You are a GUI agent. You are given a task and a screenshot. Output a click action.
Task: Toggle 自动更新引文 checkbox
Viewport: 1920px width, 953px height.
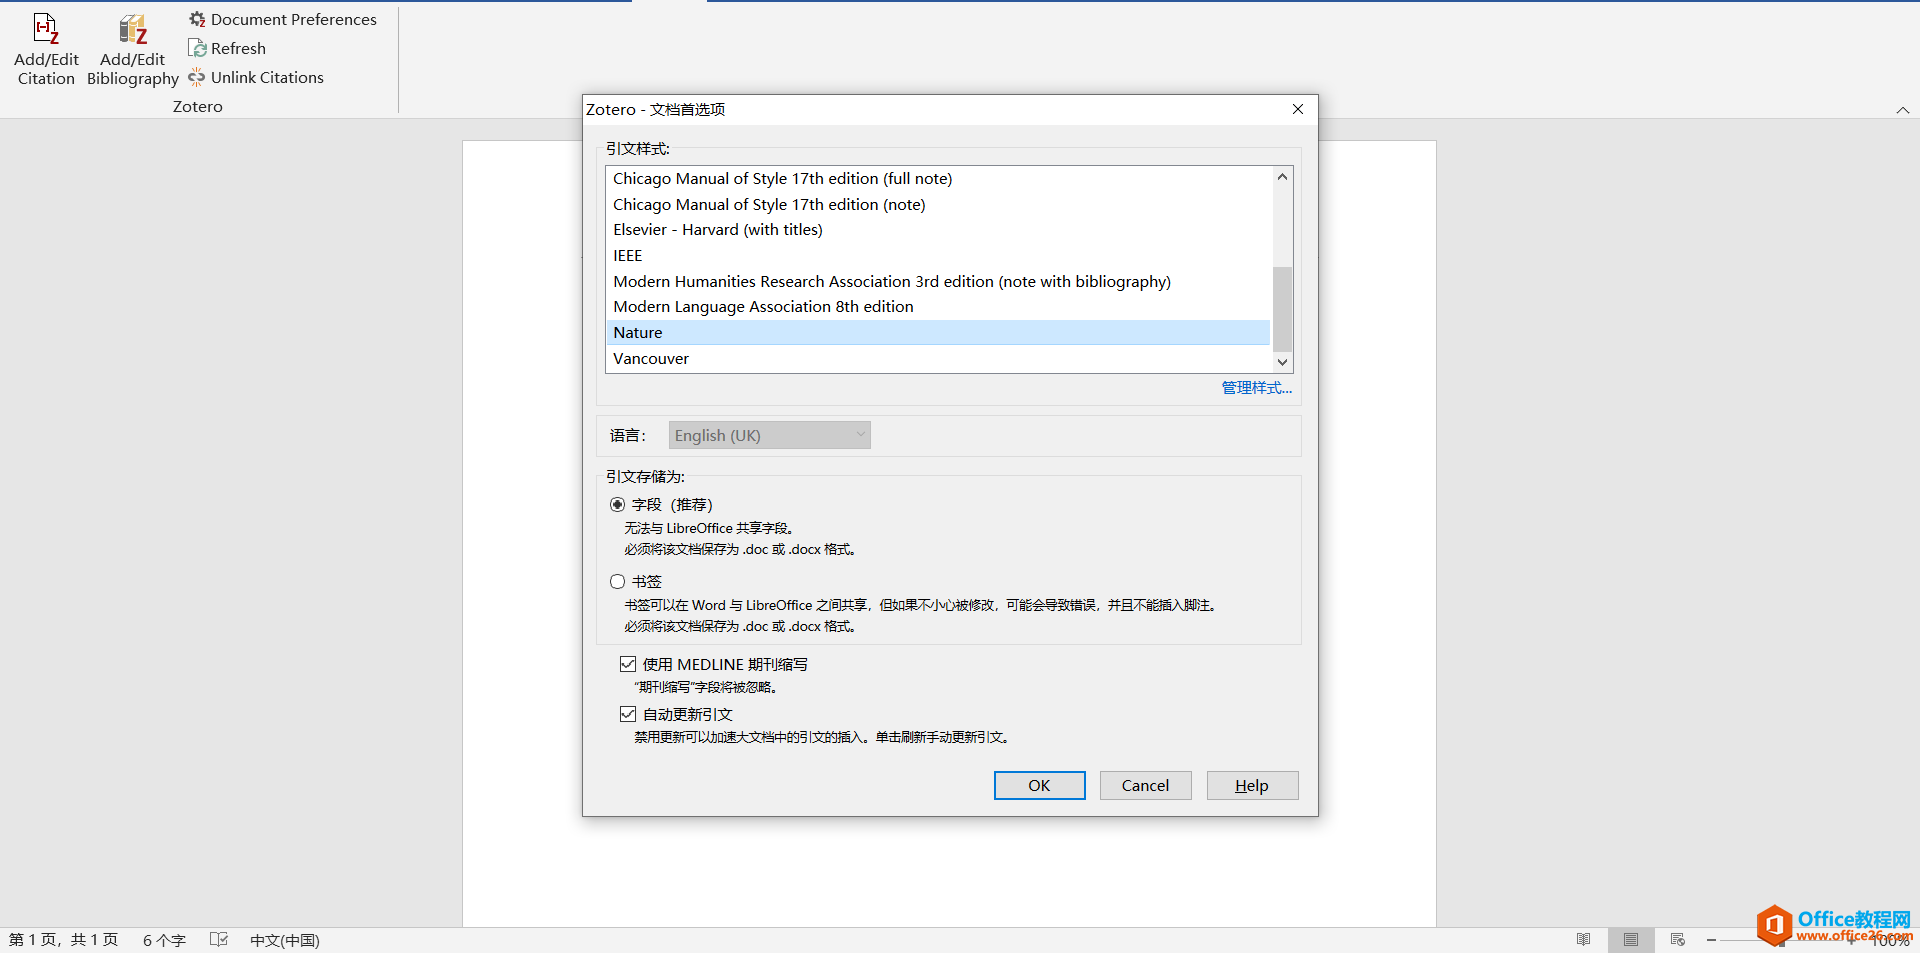tap(628, 714)
